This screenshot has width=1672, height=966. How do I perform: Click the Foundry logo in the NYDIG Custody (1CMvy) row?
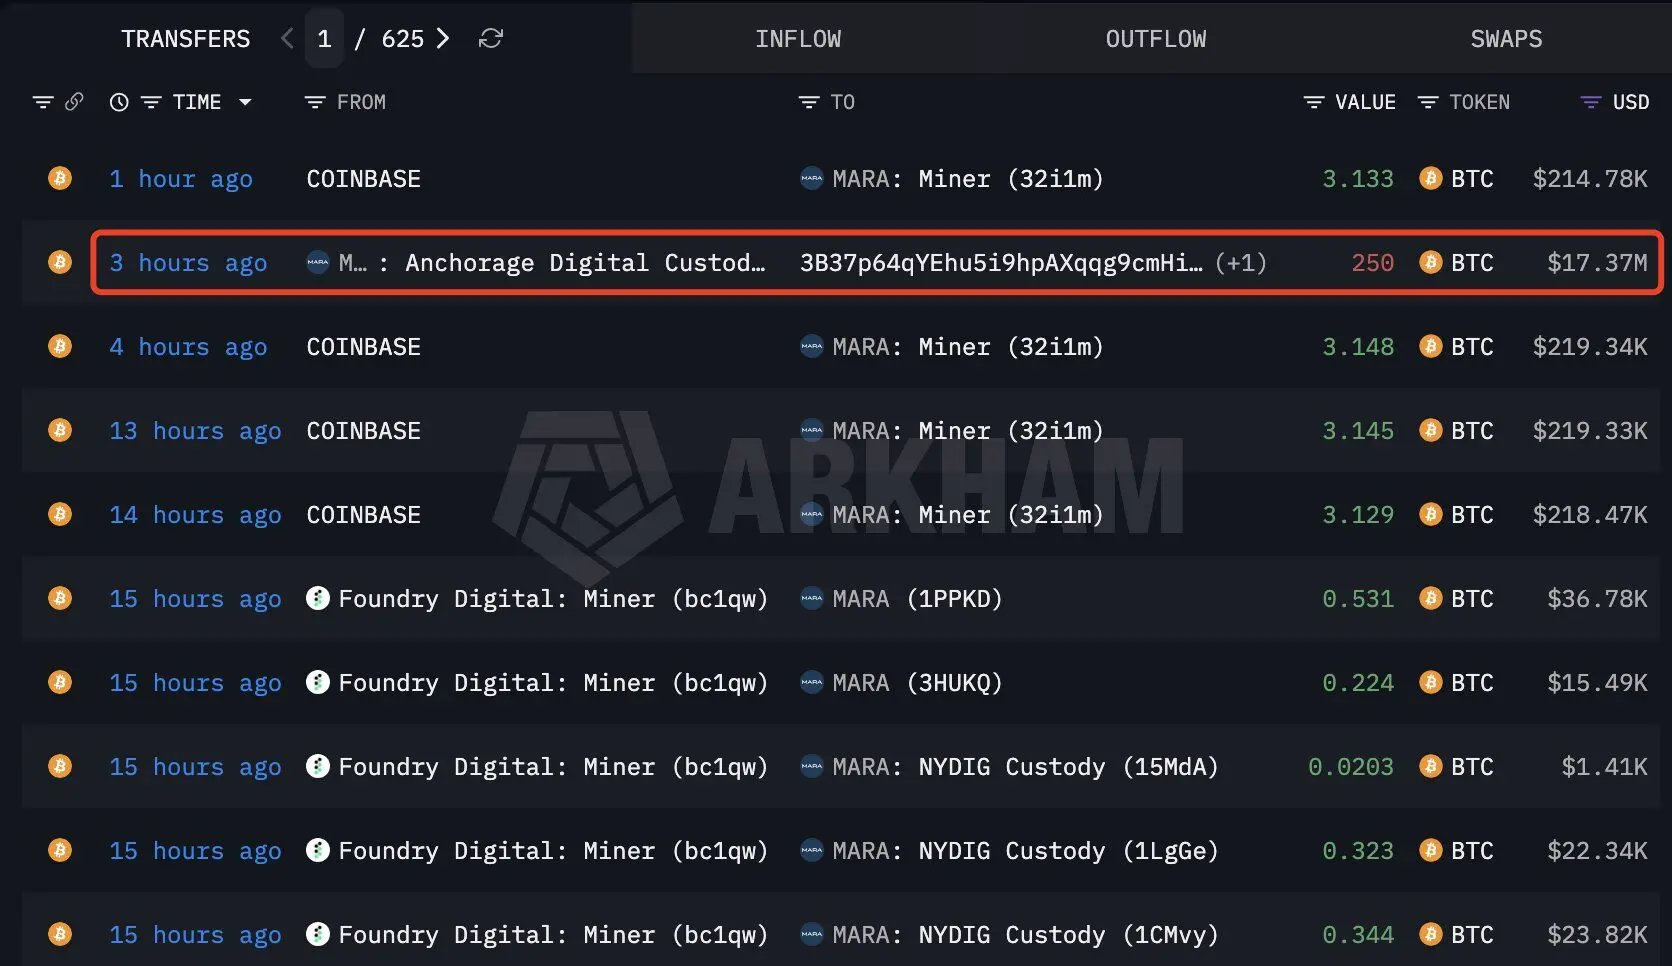point(318,934)
